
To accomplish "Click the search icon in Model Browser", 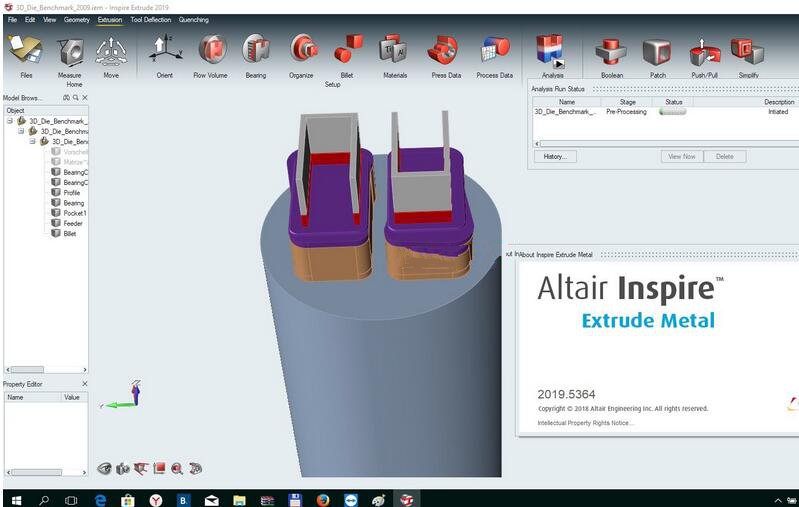I will 75,97.
